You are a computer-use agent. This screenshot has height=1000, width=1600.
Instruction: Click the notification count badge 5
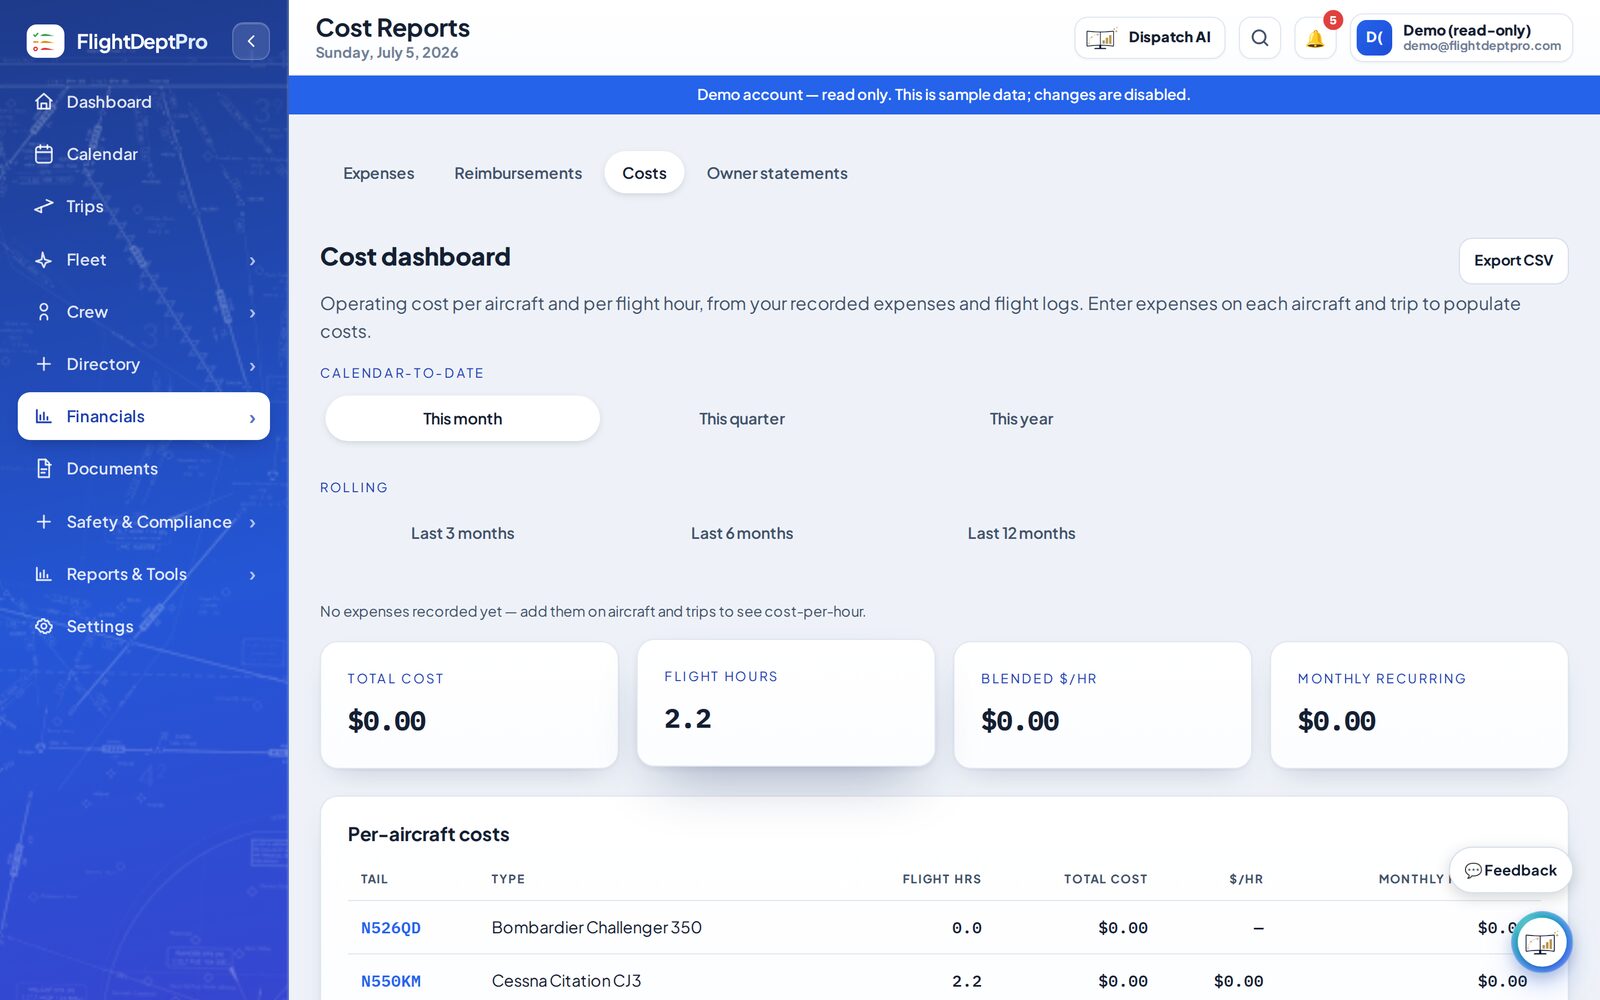click(x=1333, y=20)
